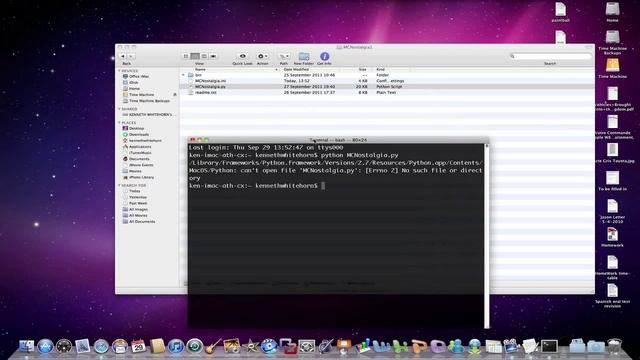Switch Finder to Cover Flow view
Screen dimensions: 640x360
213,56
